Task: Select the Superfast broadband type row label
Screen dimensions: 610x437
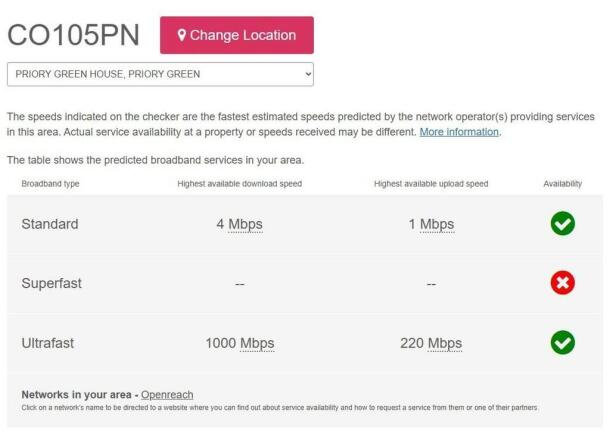Action: point(51,283)
